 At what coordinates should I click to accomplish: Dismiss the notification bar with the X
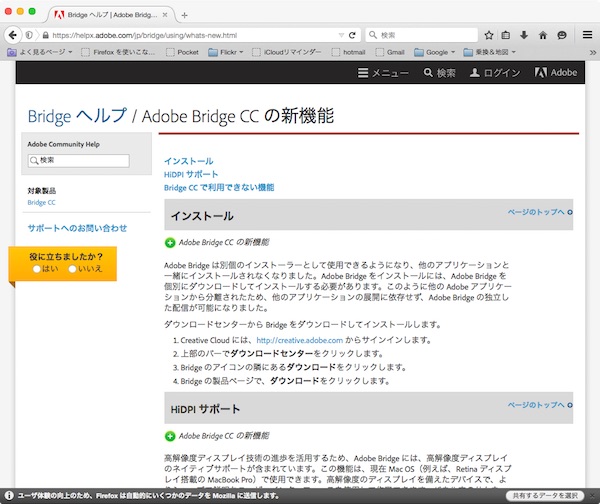[591, 495]
